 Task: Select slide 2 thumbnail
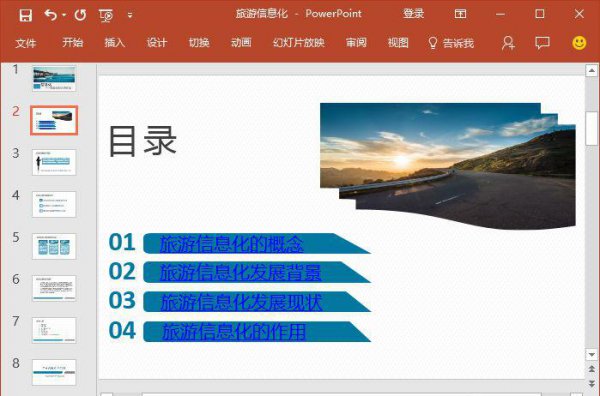click(x=54, y=120)
